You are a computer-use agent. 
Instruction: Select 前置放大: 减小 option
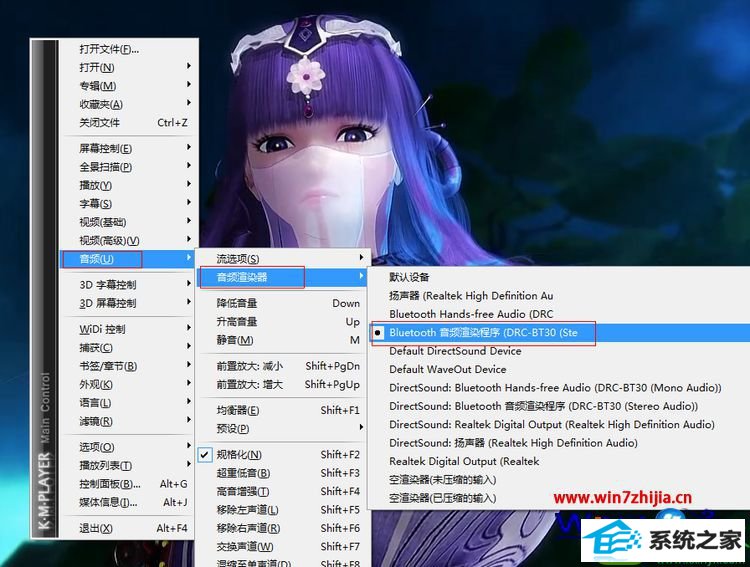[282, 366]
